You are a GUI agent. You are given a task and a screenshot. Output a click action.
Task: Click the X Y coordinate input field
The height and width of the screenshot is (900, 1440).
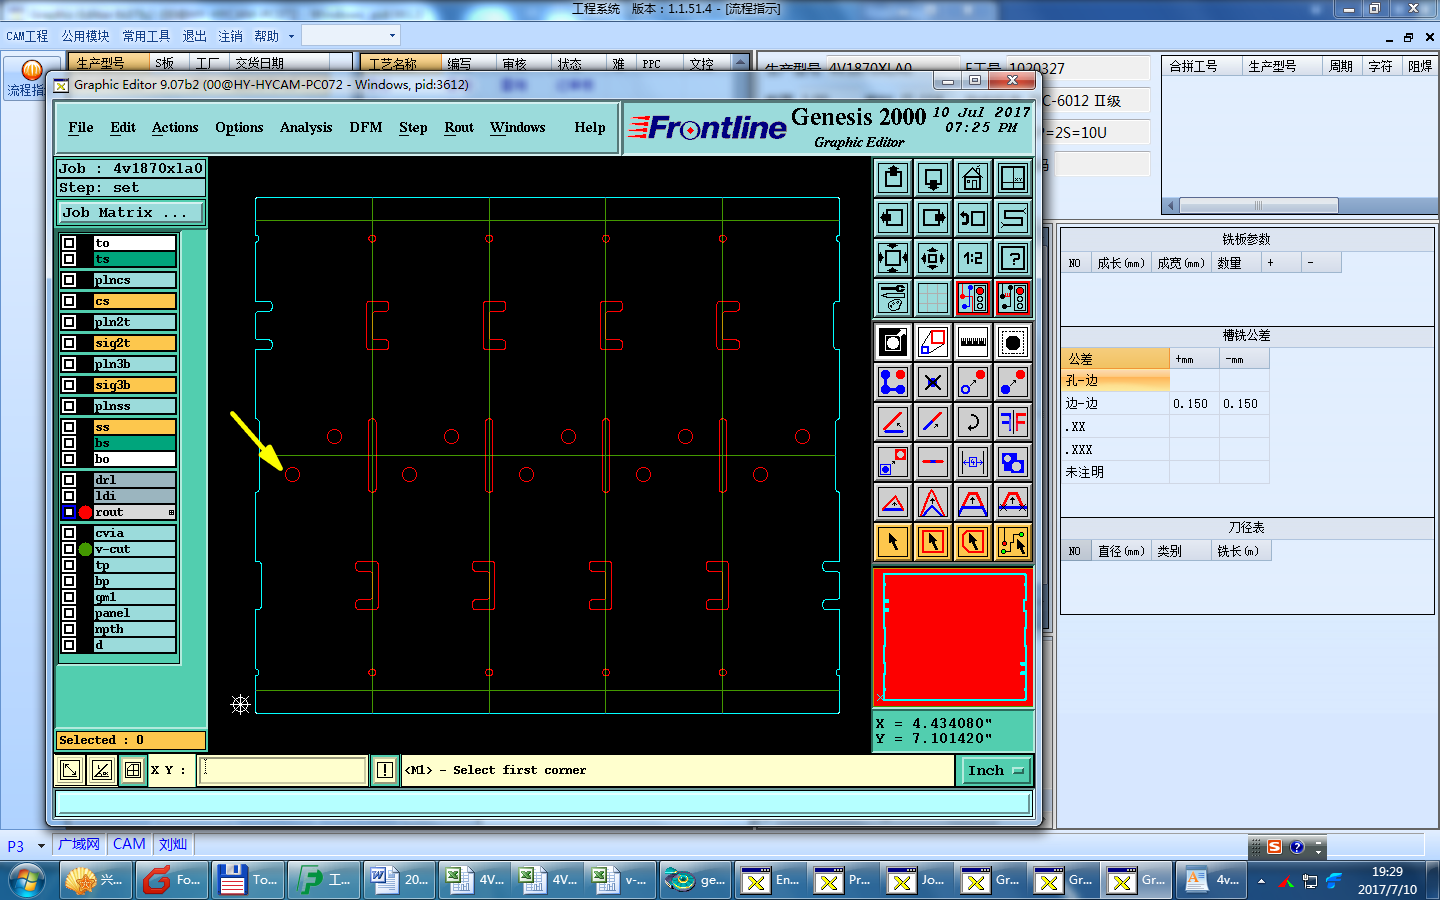coord(283,770)
